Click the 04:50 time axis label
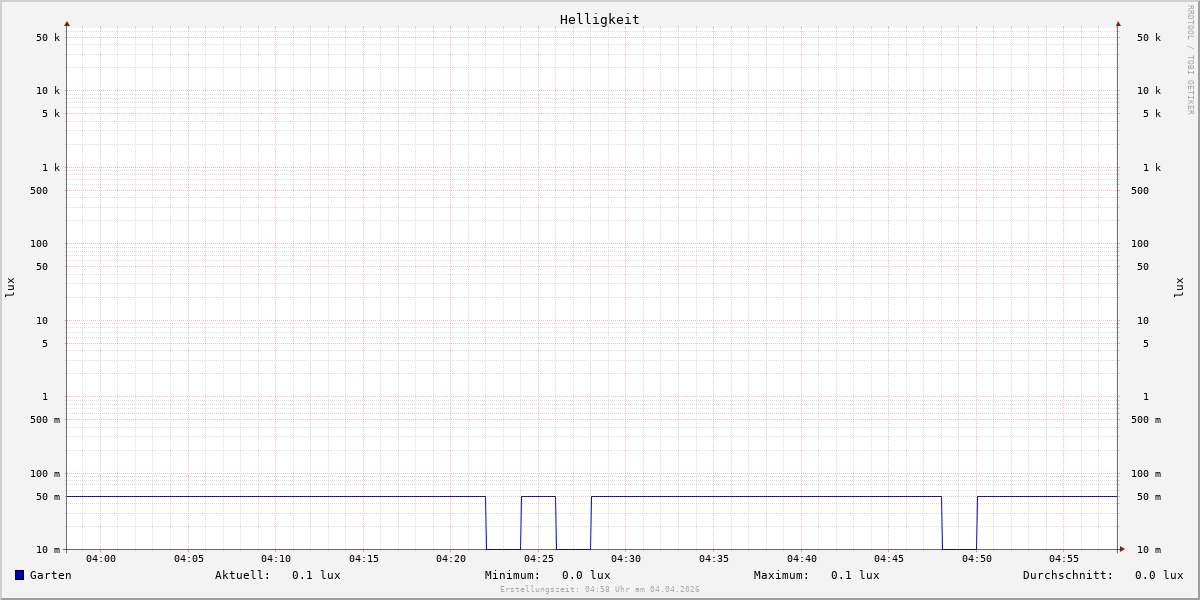1200x600 pixels. [x=977, y=559]
